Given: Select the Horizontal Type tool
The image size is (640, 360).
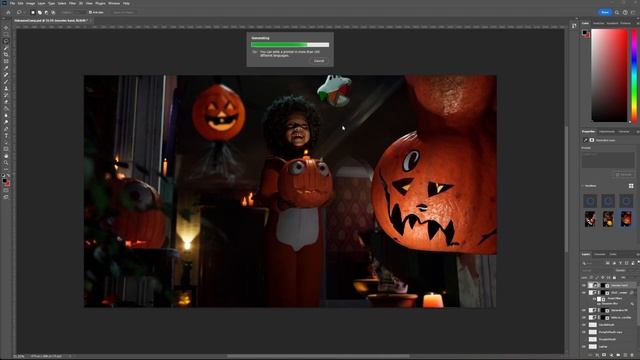Looking at the screenshot, I should [6, 136].
